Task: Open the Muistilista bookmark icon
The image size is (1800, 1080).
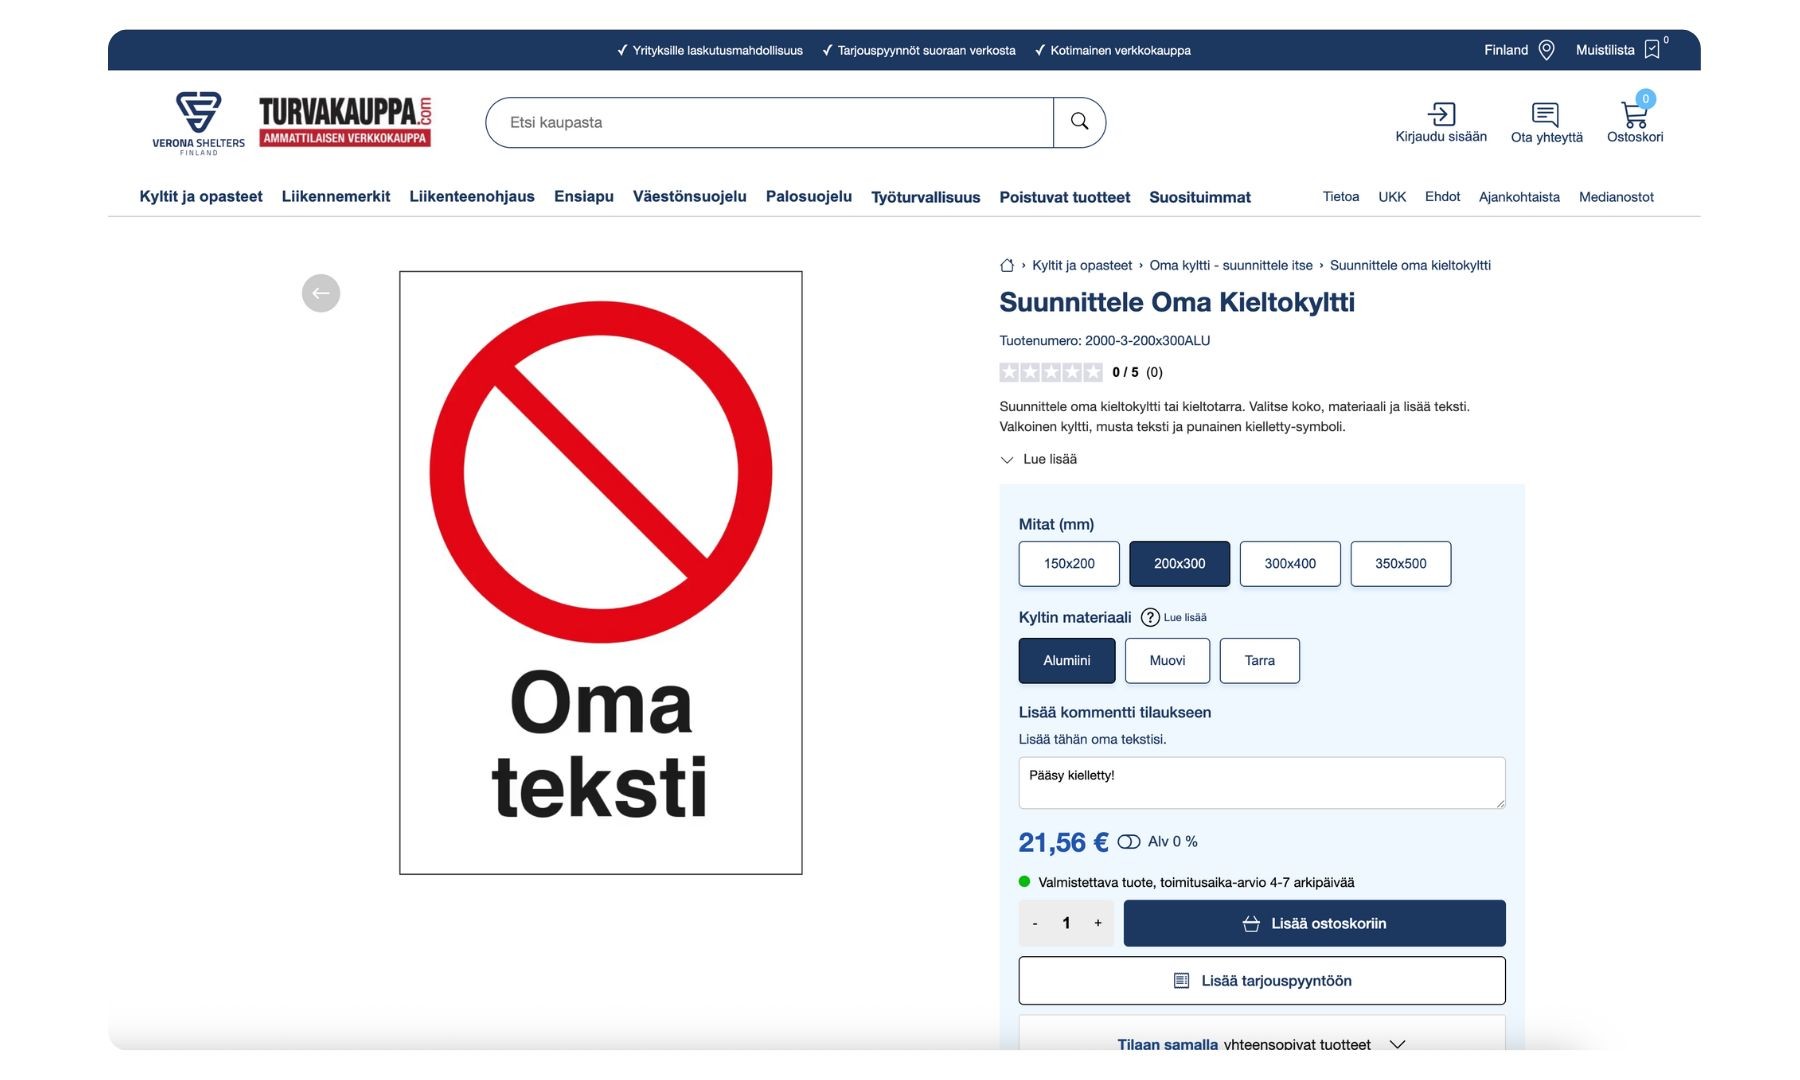Action: click(x=1652, y=50)
